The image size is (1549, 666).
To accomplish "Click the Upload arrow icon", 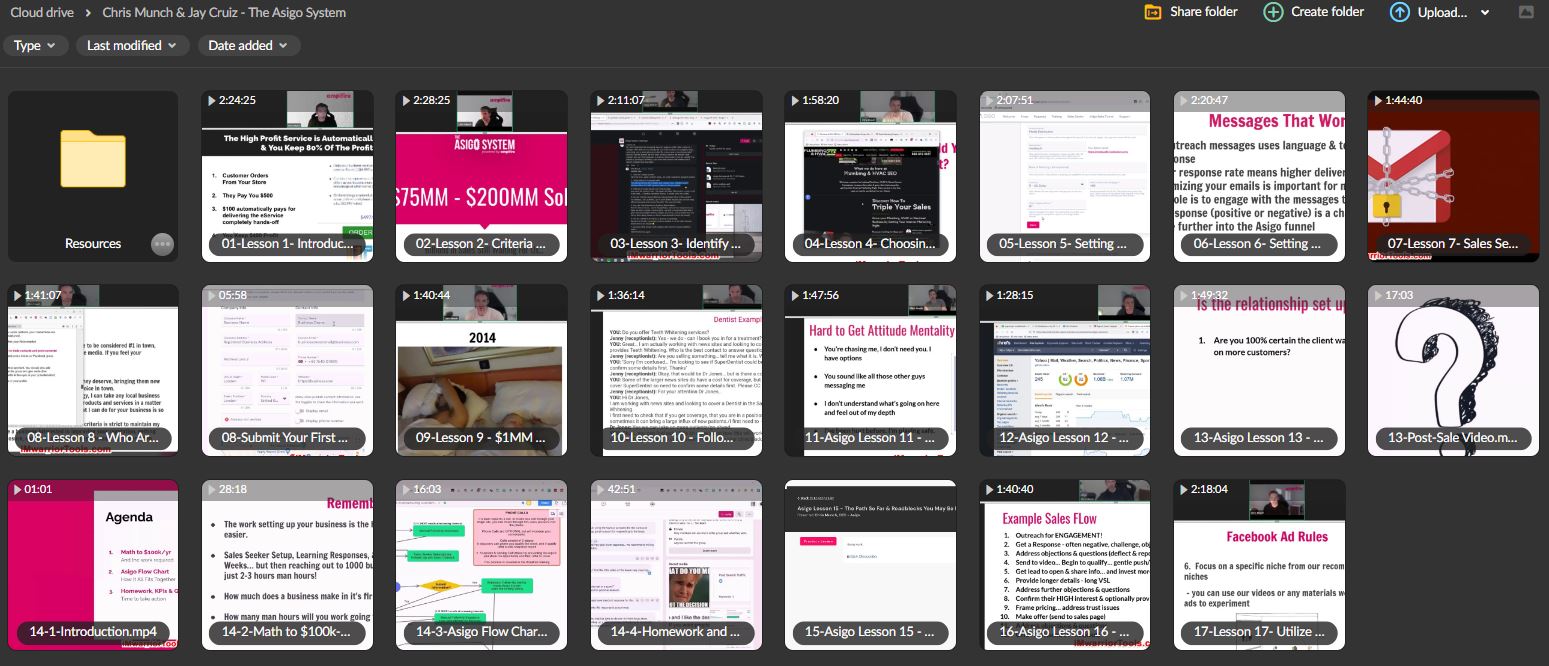I will pos(1399,12).
